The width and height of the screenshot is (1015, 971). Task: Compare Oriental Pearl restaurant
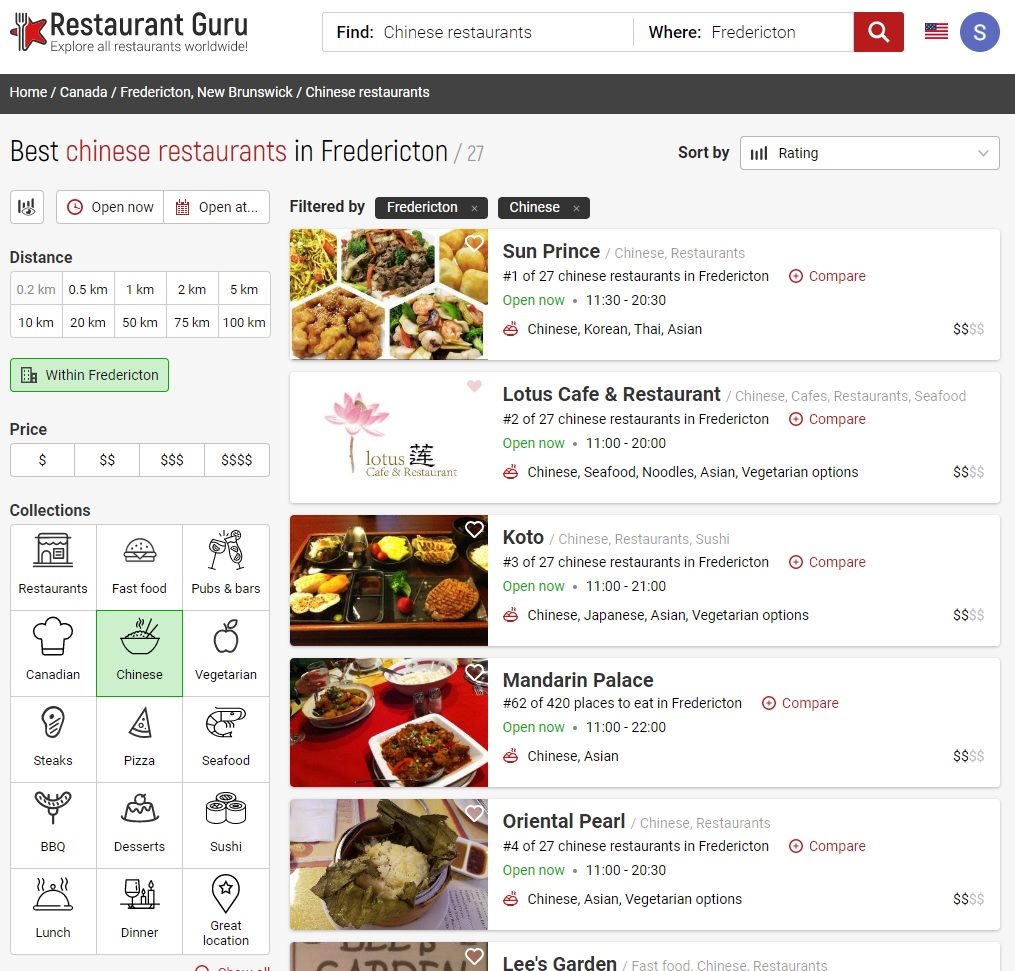coord(827,846)
